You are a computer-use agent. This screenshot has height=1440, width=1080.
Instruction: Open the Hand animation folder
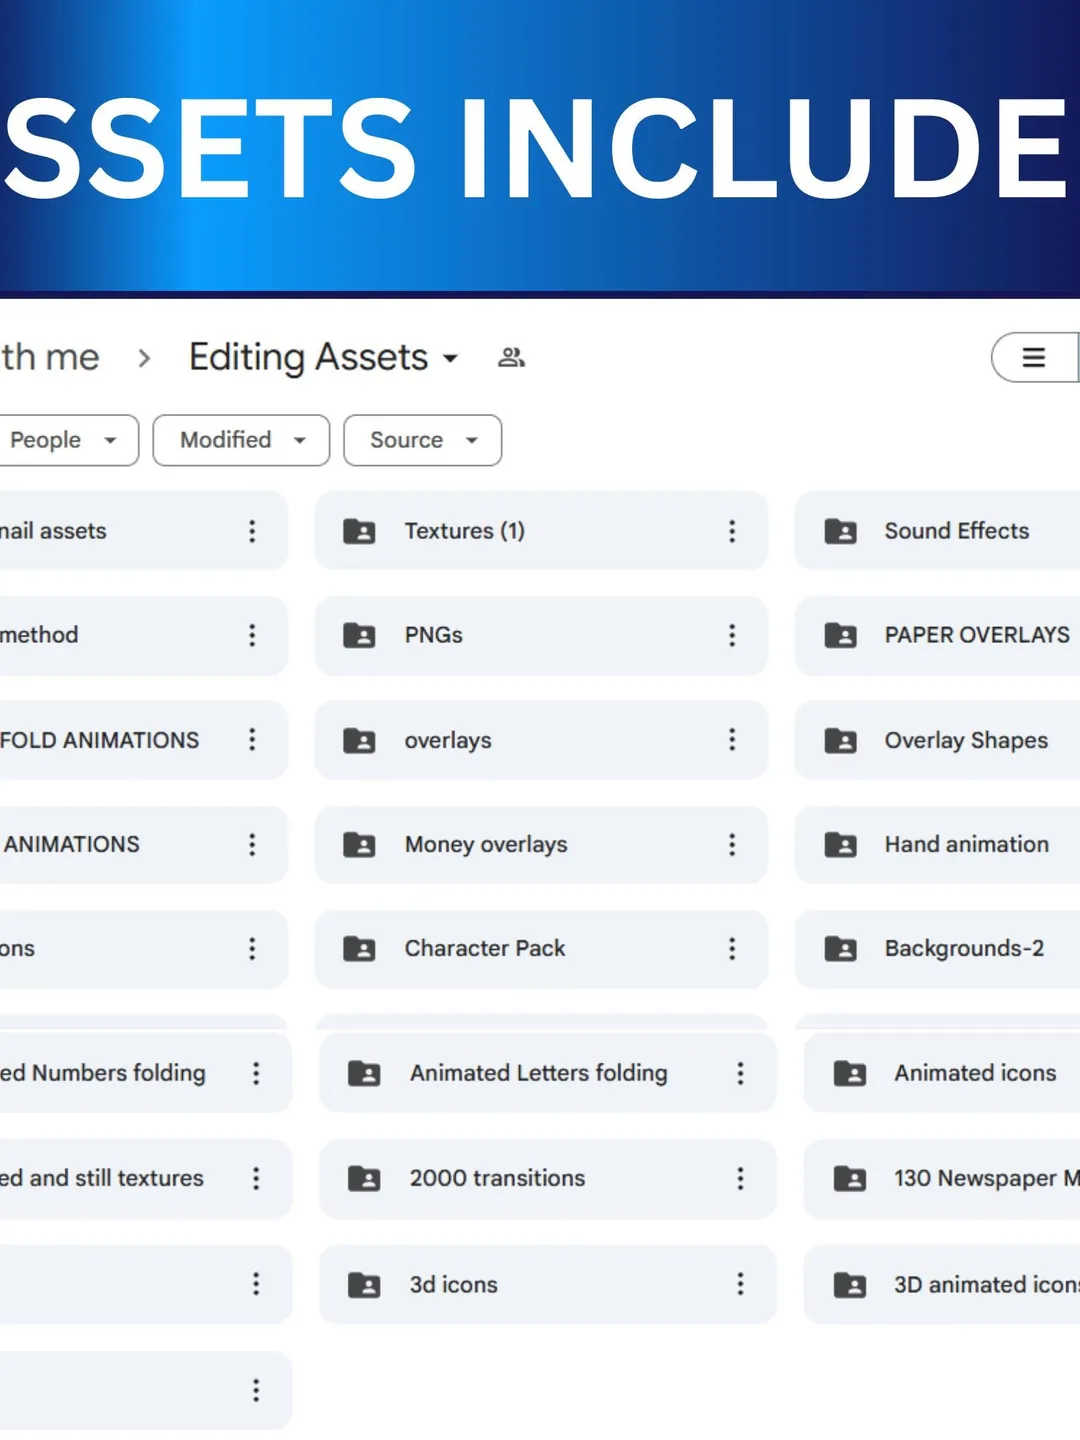(938, 845)
